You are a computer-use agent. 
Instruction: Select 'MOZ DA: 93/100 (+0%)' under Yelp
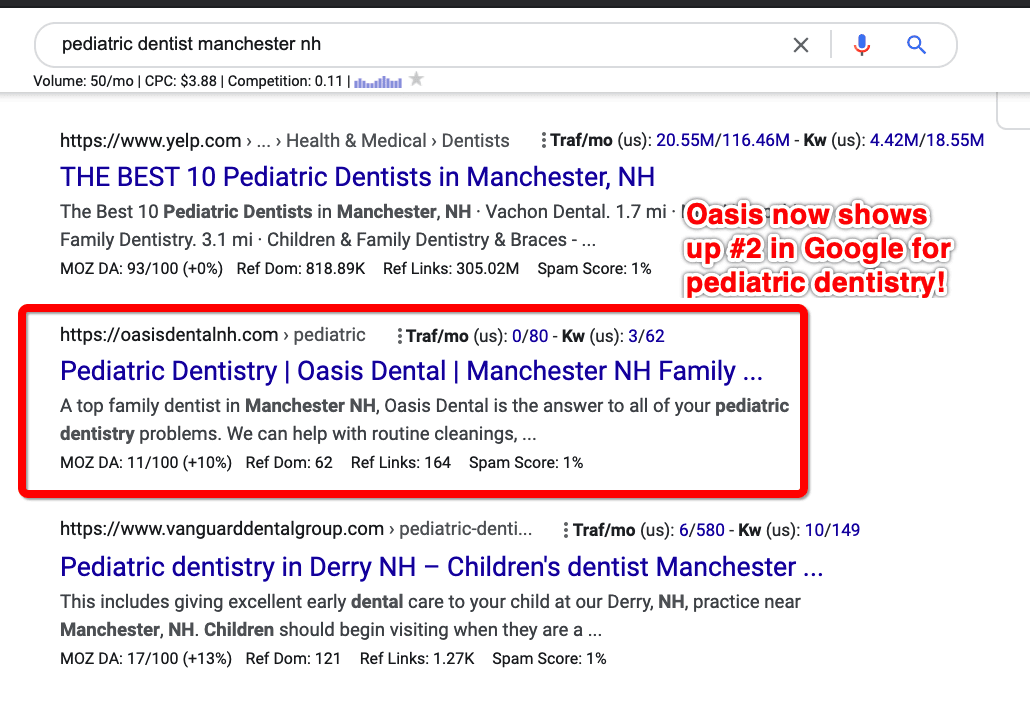(141, 269)
